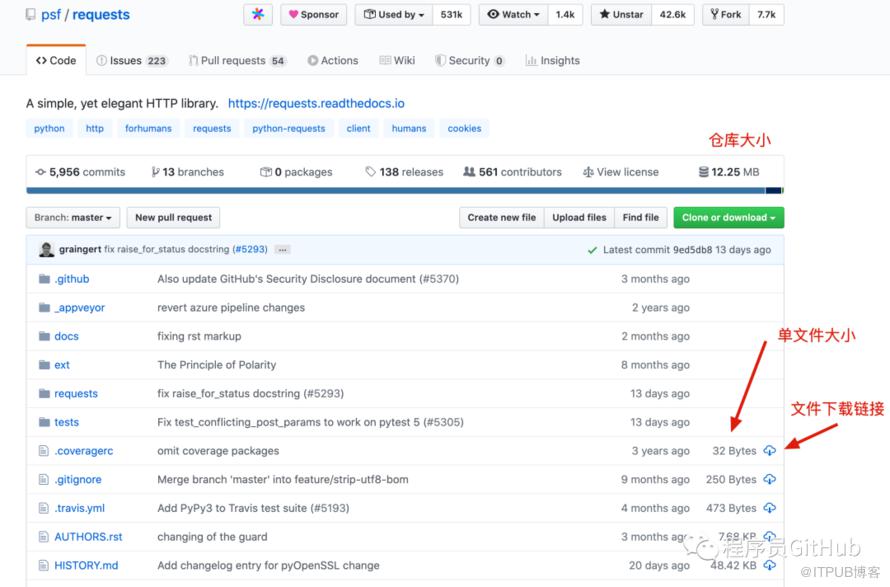This screenshot has width=890, height=587.
Task: Open the .travis.yml file
Action: (79, 508)
